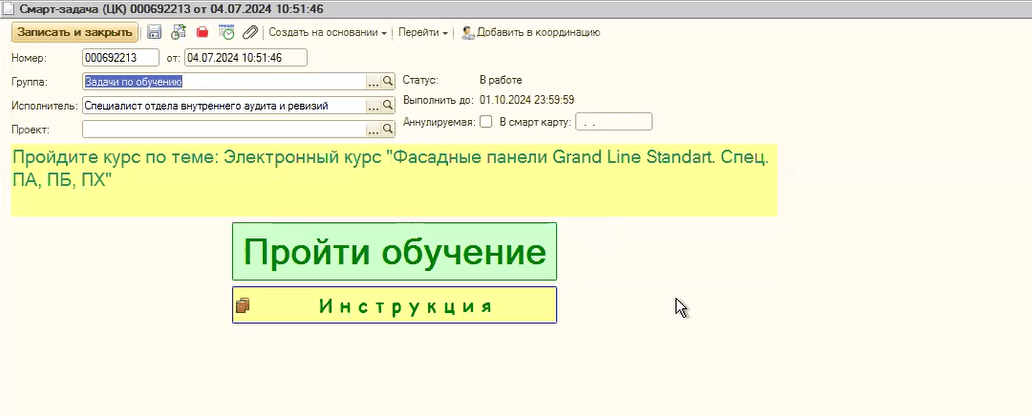The height and width of the screenshot is (416, 1032).
Task: Open the magnifier lookup for Исполнитель
Action: click(x=388, y=105)
